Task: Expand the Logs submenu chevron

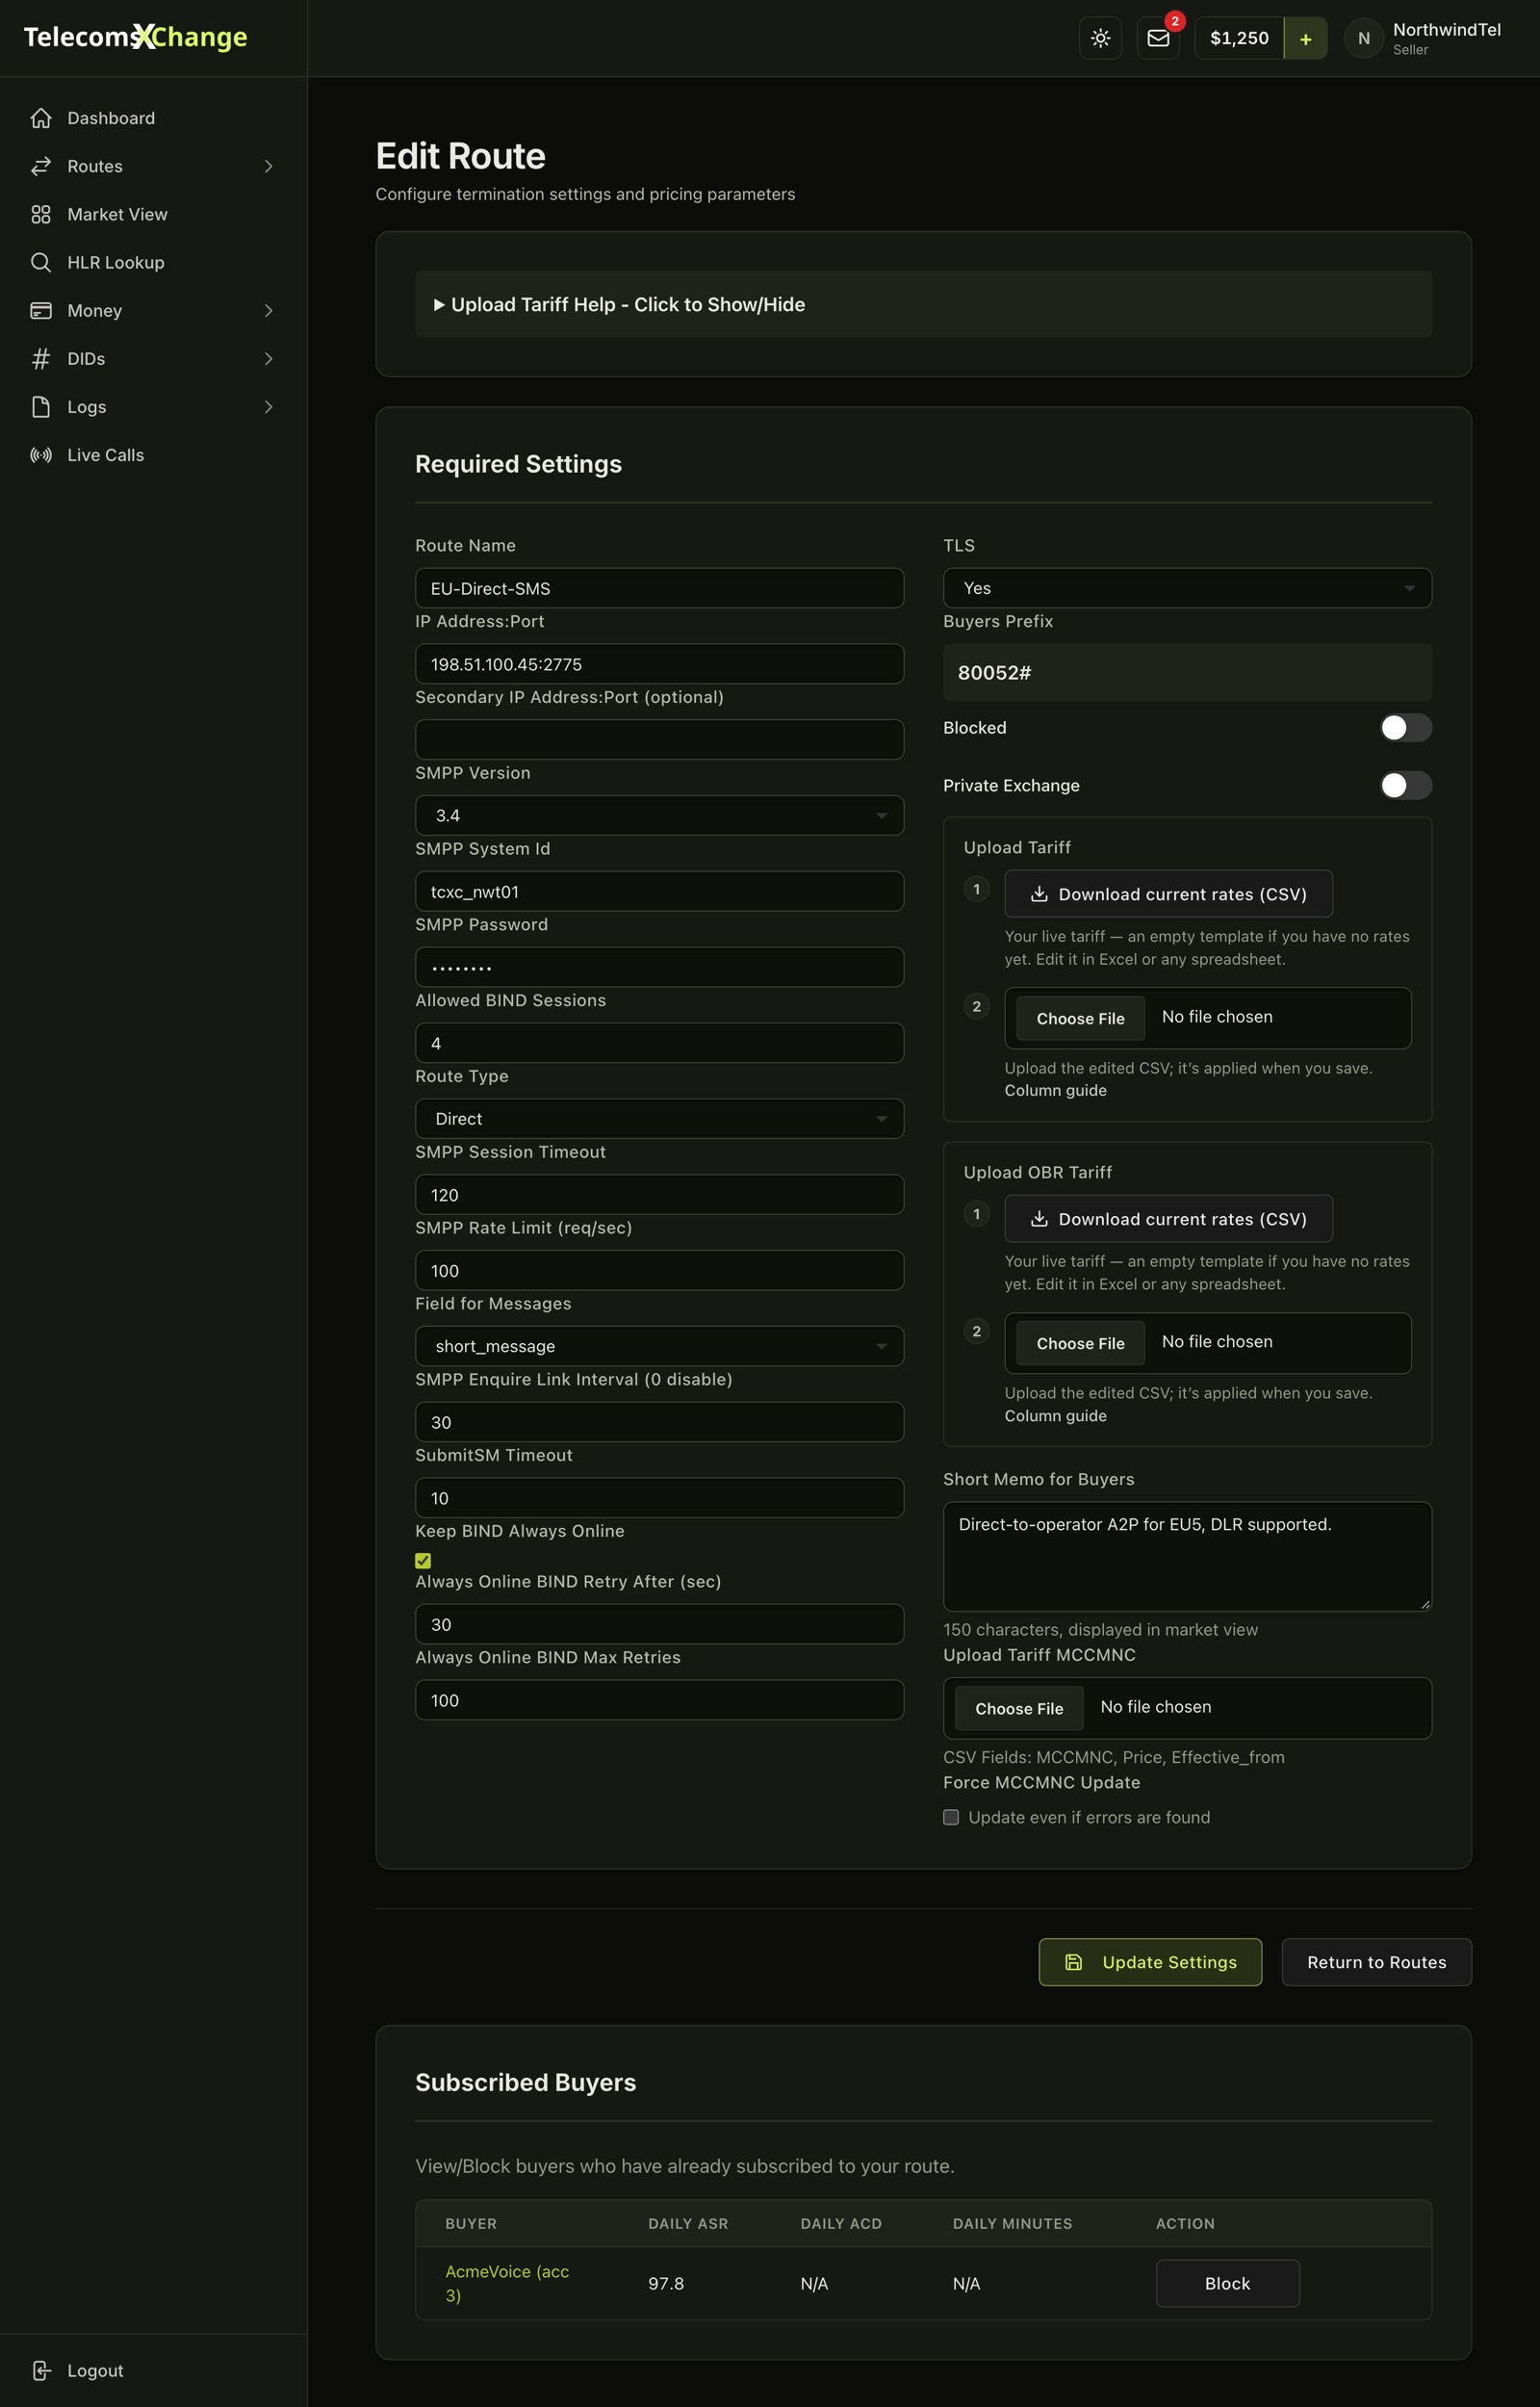Action: pos(268,406)
